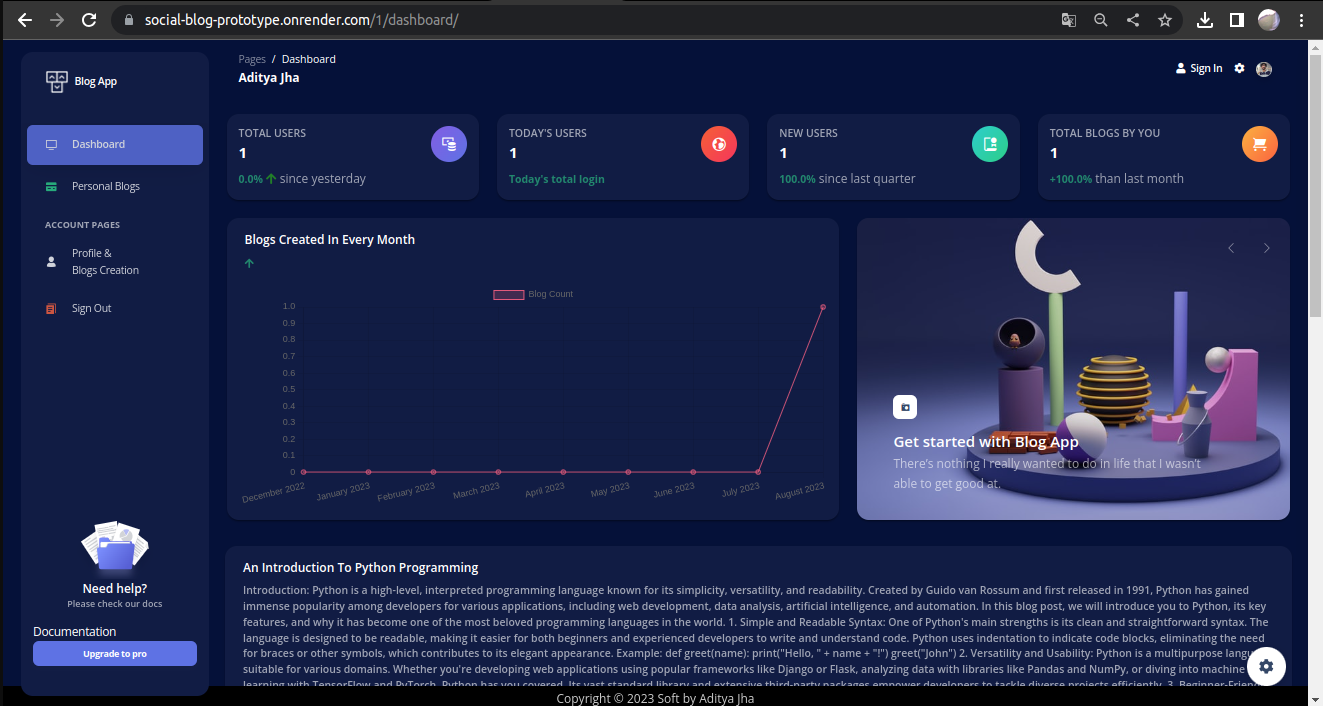Click the August 2023 chart data point
The width and height of the screenshot is (1323, 706).
coord(823,307)
